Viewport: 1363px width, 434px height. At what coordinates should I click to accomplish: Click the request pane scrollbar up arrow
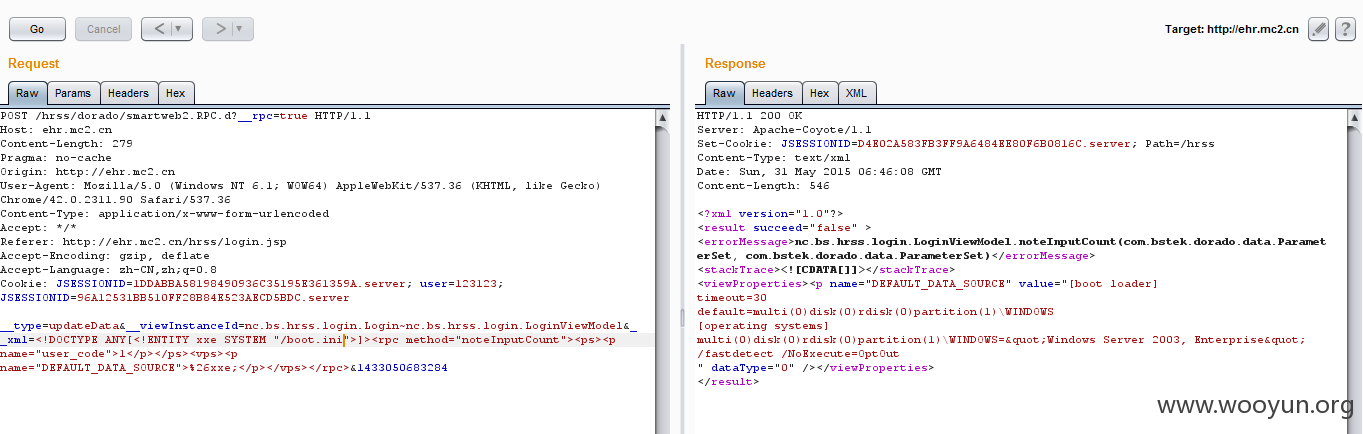[662, 118]
